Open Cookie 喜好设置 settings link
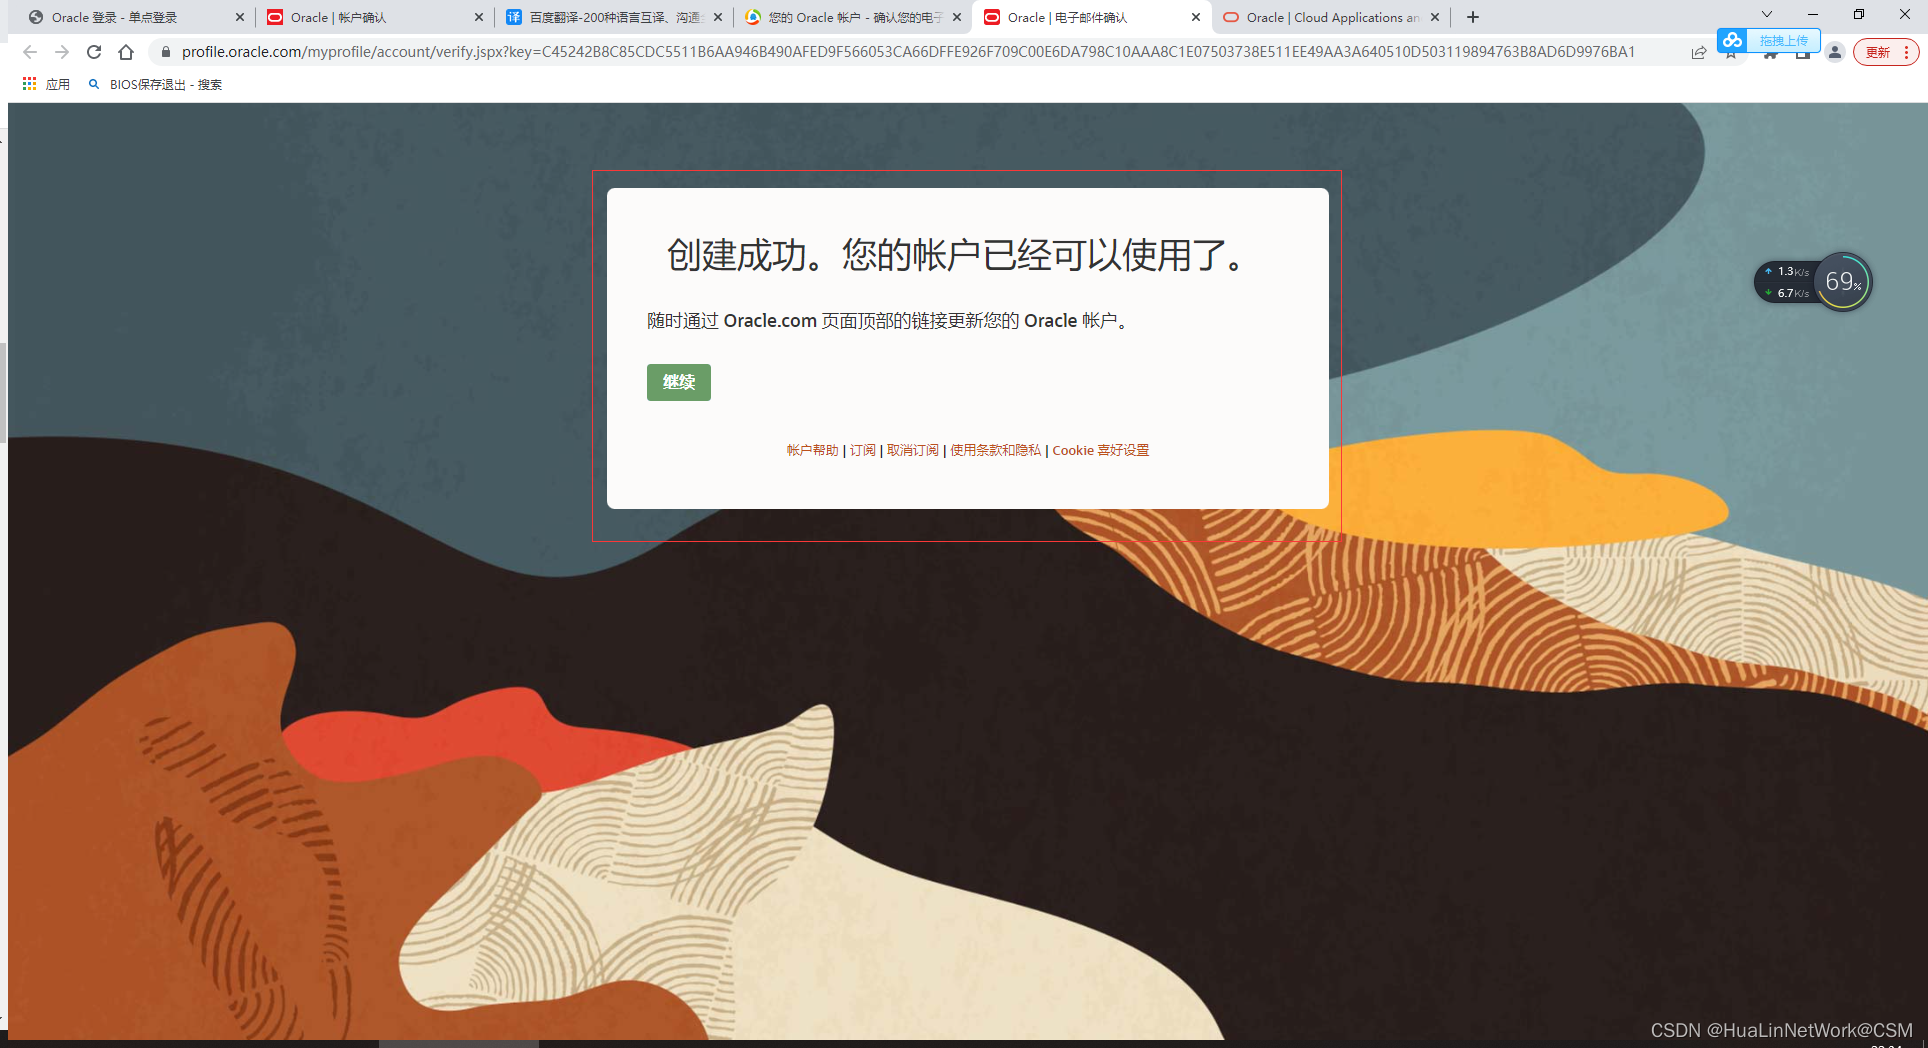 1100,450
